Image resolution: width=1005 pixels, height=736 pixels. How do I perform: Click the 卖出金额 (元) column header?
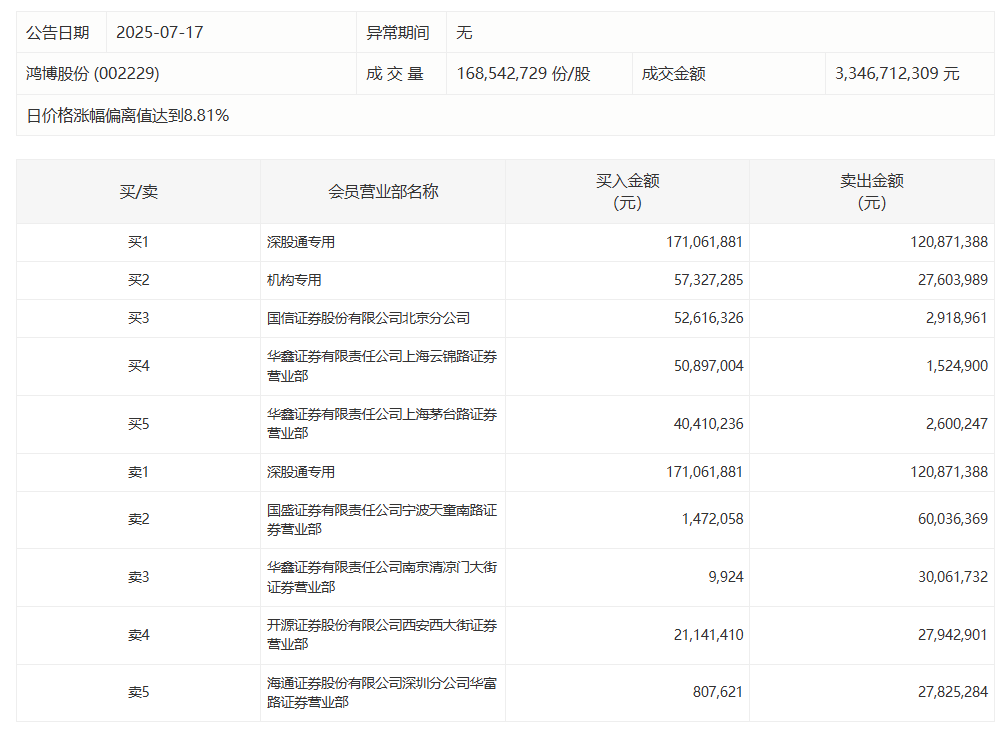click(872, 192)
